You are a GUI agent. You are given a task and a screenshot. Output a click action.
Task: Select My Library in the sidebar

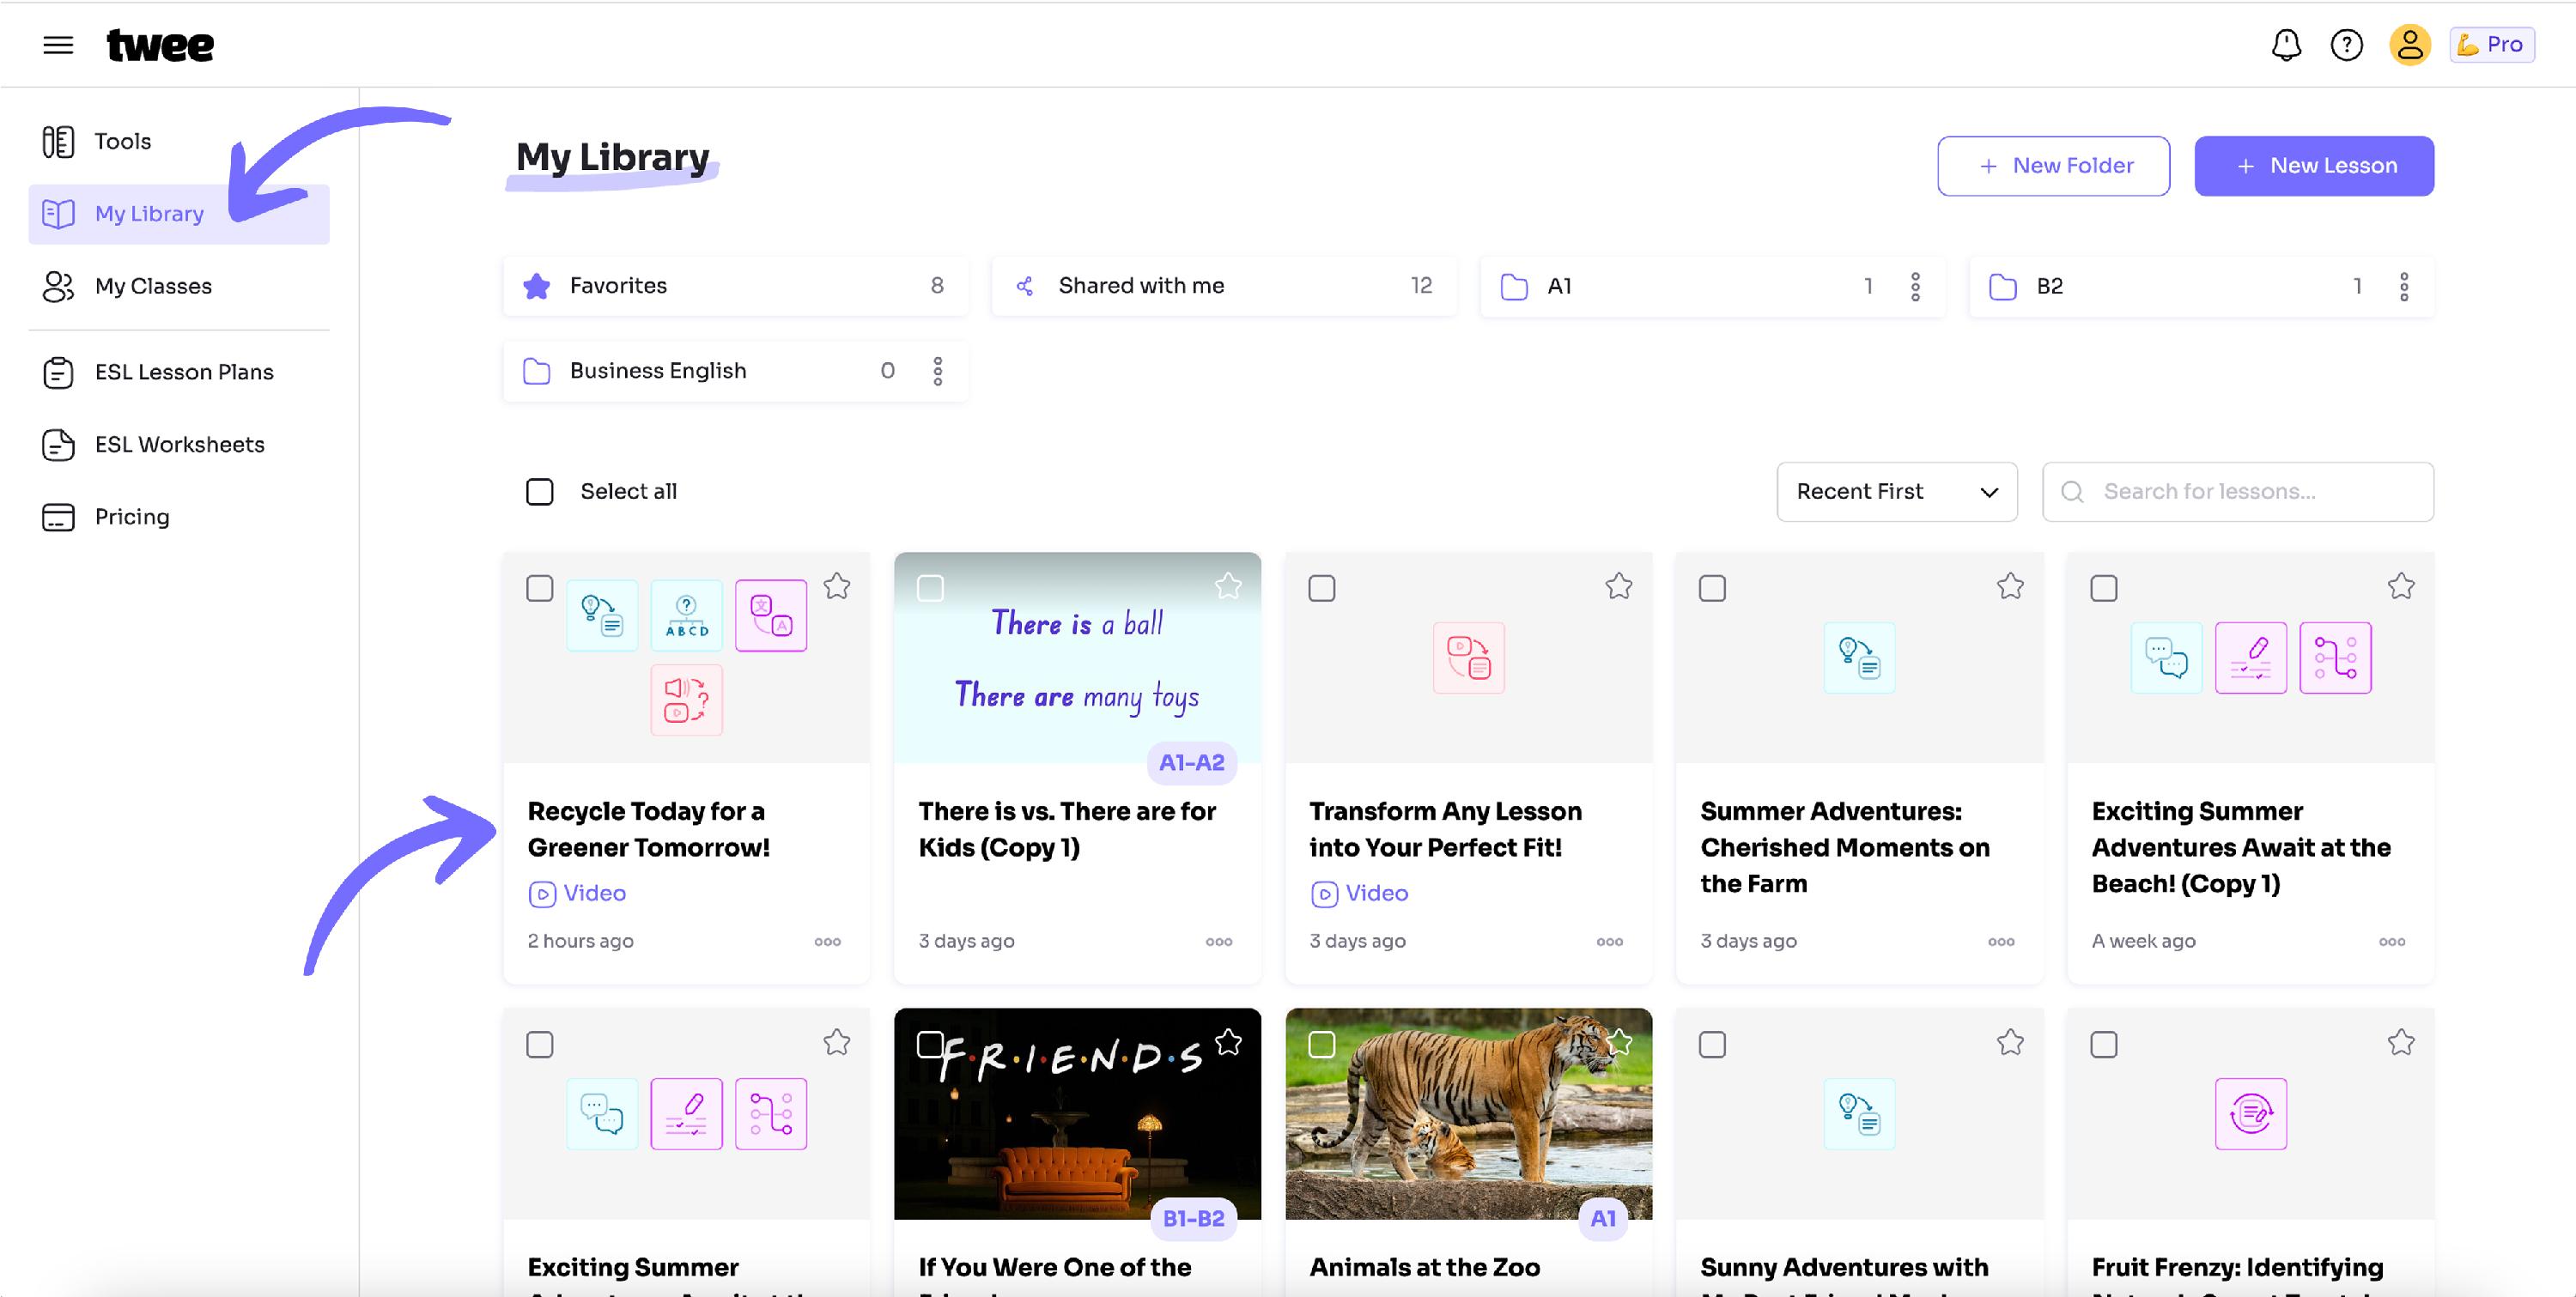[179, 214]
